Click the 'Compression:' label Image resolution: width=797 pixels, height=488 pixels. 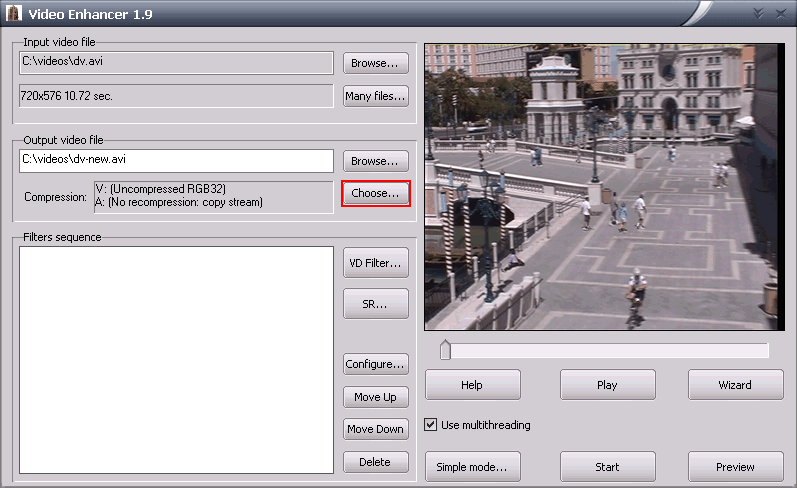coord(55,197)
